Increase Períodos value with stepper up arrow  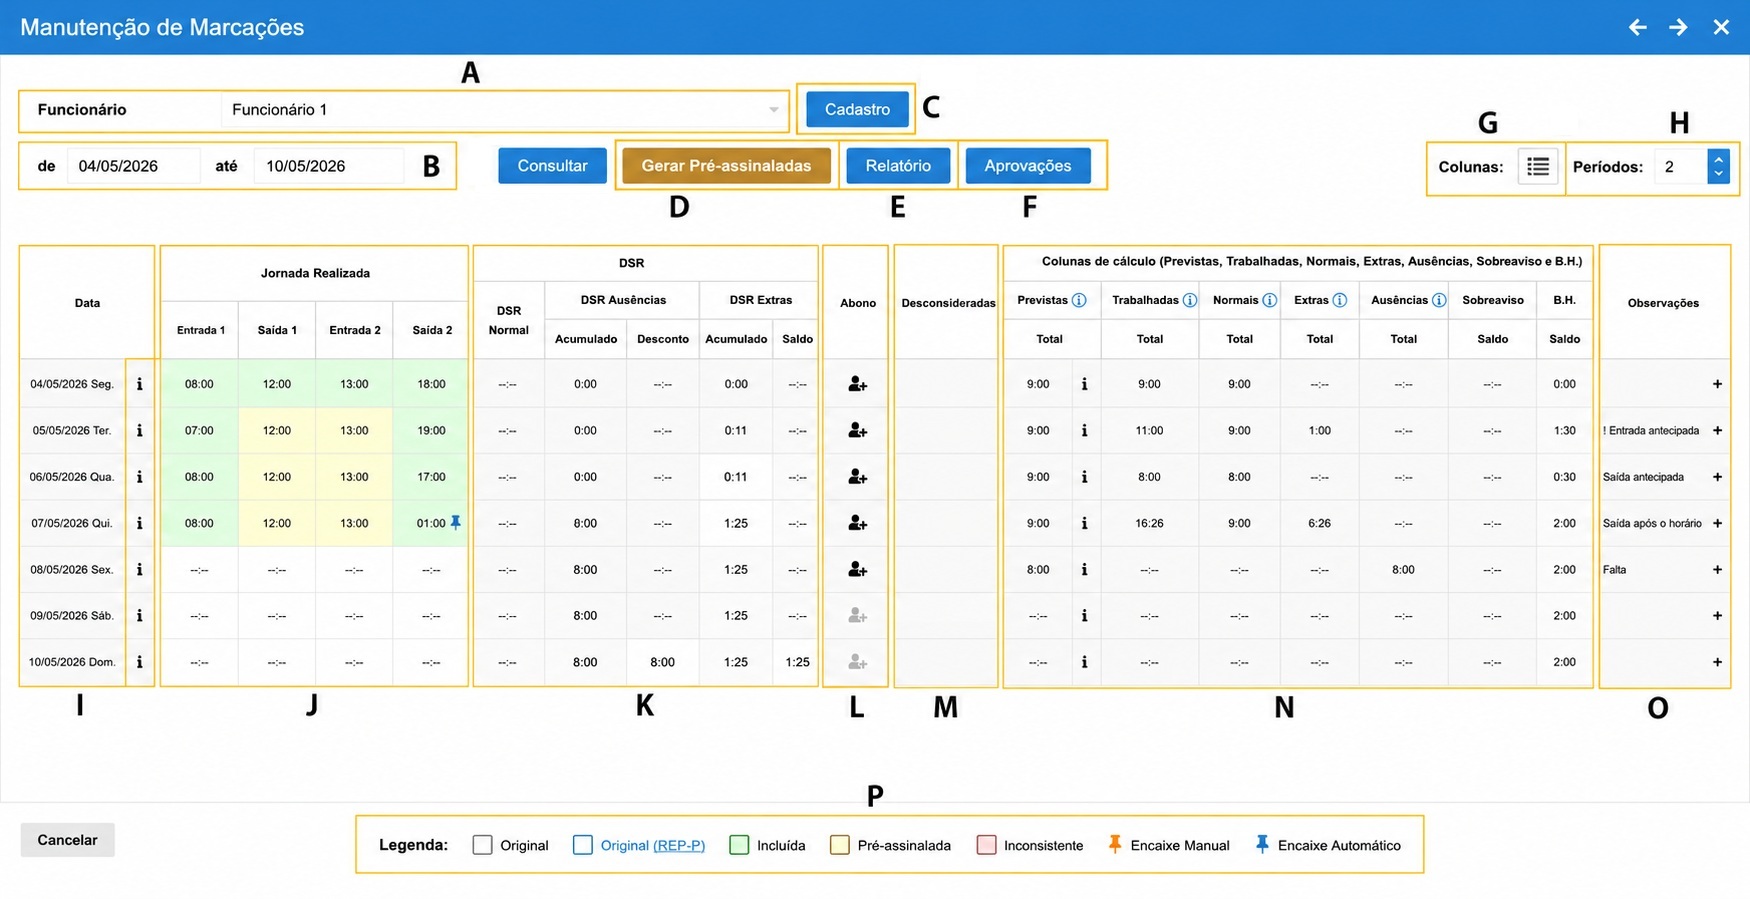click(1718, 158)
